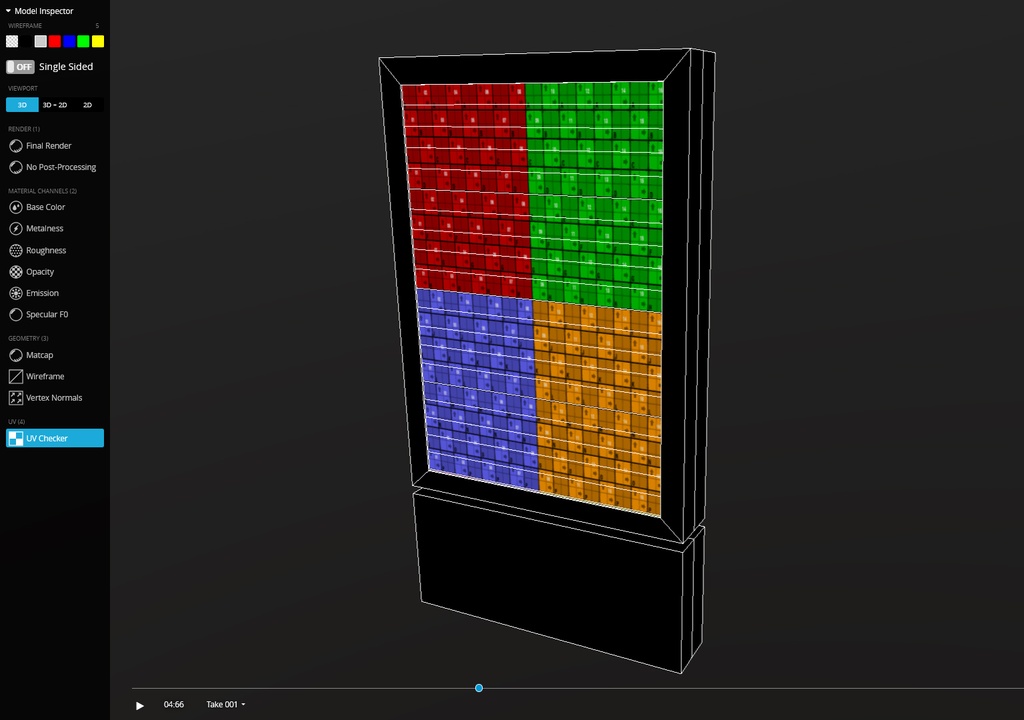Image resolution: width=1024 pixels, height=720 pixels.
Task: Pick the red wireframe color
Action: (55, 41)
